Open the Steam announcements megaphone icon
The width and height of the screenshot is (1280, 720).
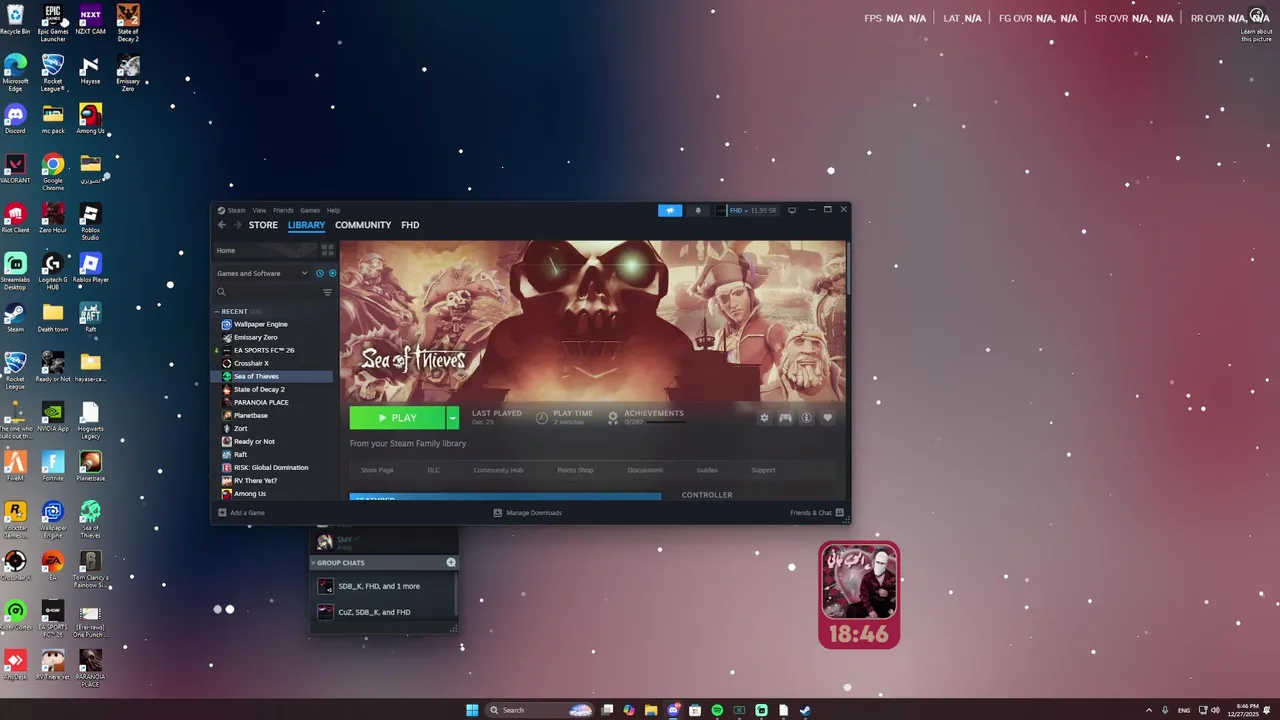670,210
